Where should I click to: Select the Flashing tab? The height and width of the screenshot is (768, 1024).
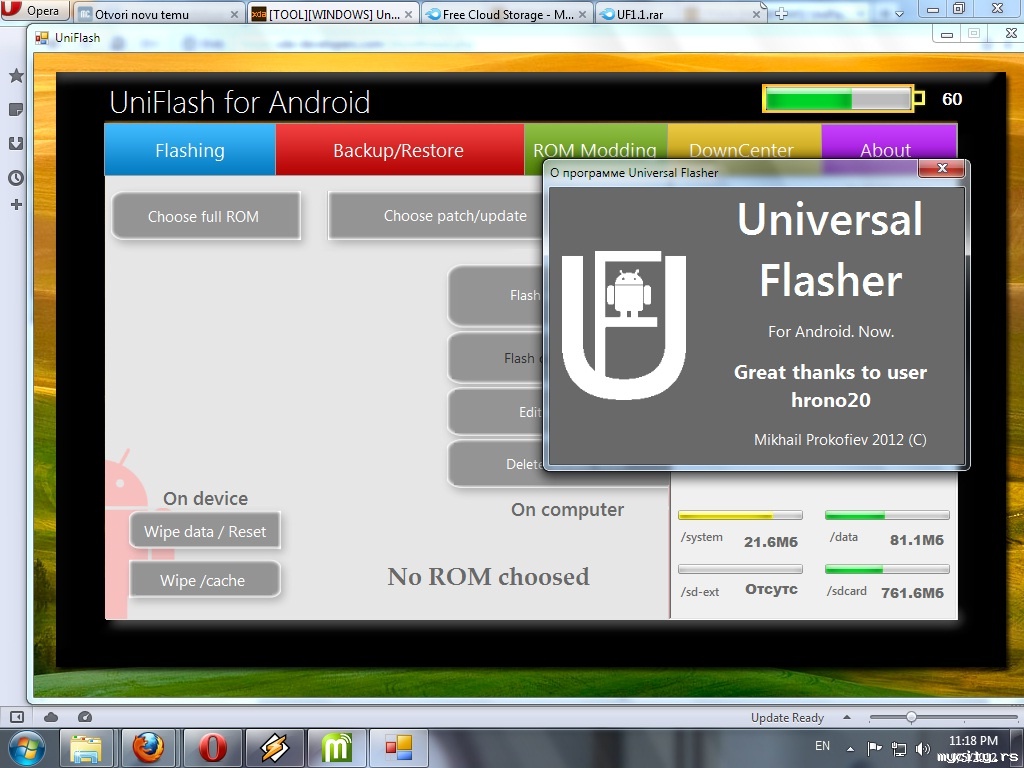189,151
